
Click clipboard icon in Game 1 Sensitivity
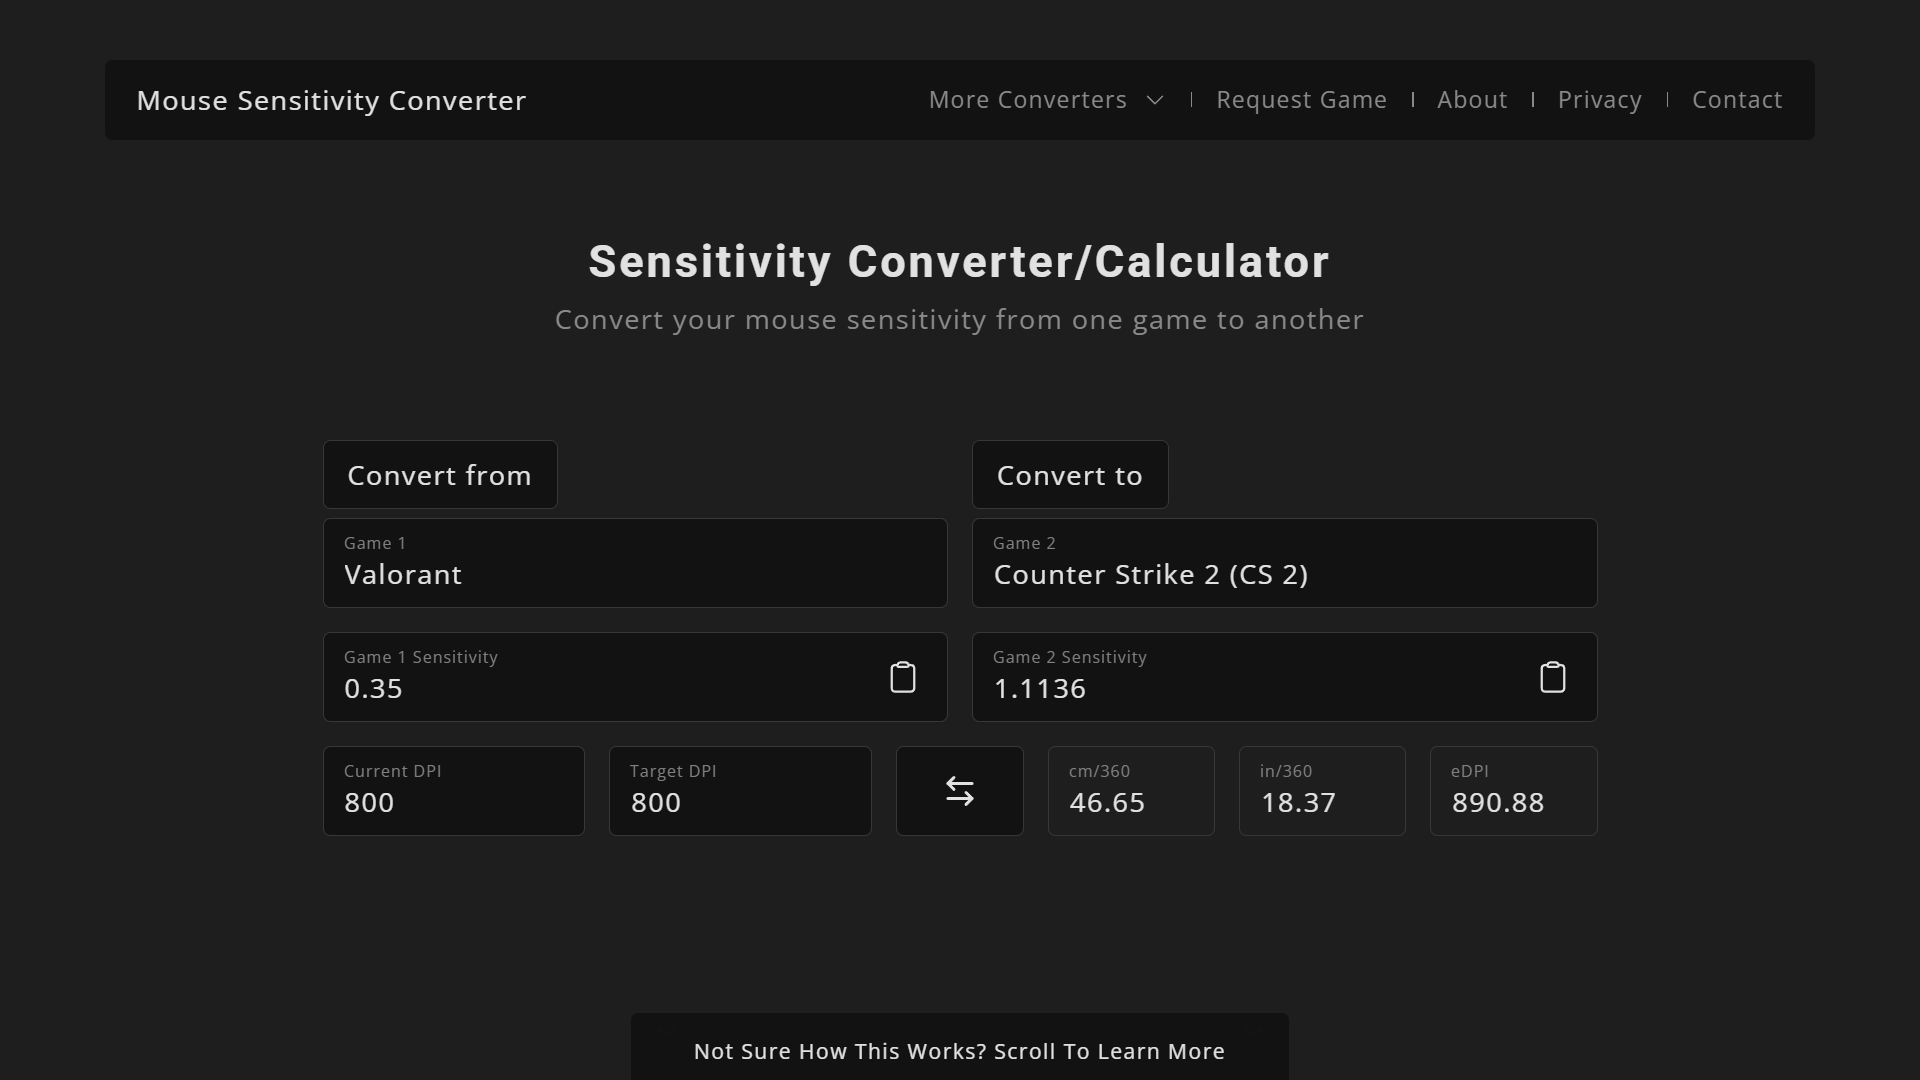902,677
